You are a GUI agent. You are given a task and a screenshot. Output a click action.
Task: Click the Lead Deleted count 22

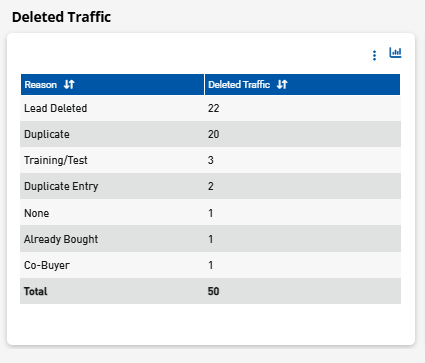click(213, 108)
